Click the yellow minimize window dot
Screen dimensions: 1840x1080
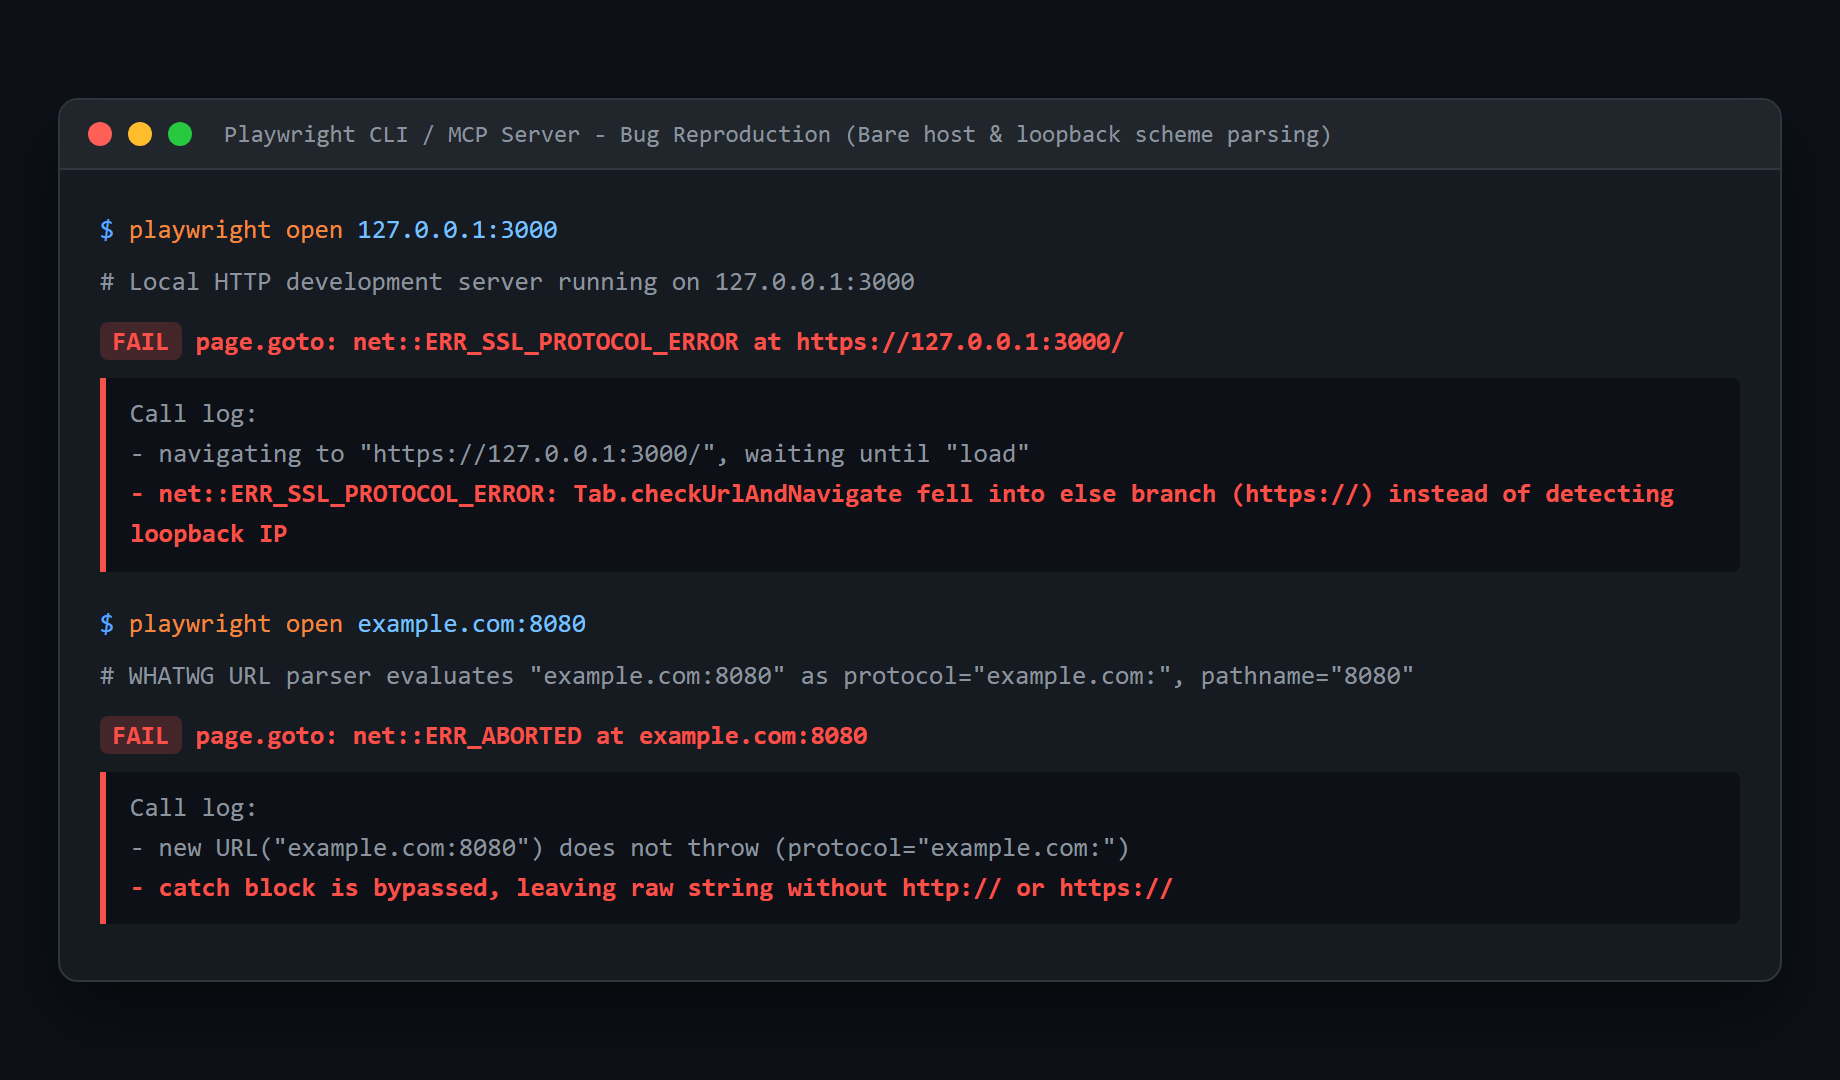[140, 134]
